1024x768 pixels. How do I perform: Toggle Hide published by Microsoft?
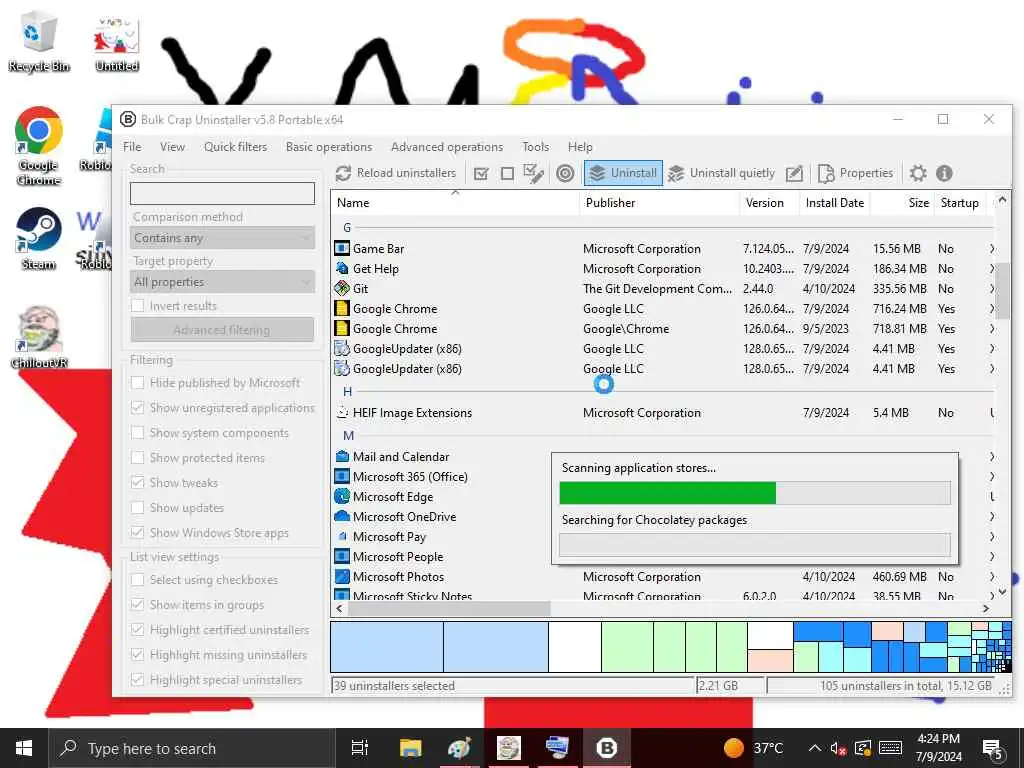[138, 382]
